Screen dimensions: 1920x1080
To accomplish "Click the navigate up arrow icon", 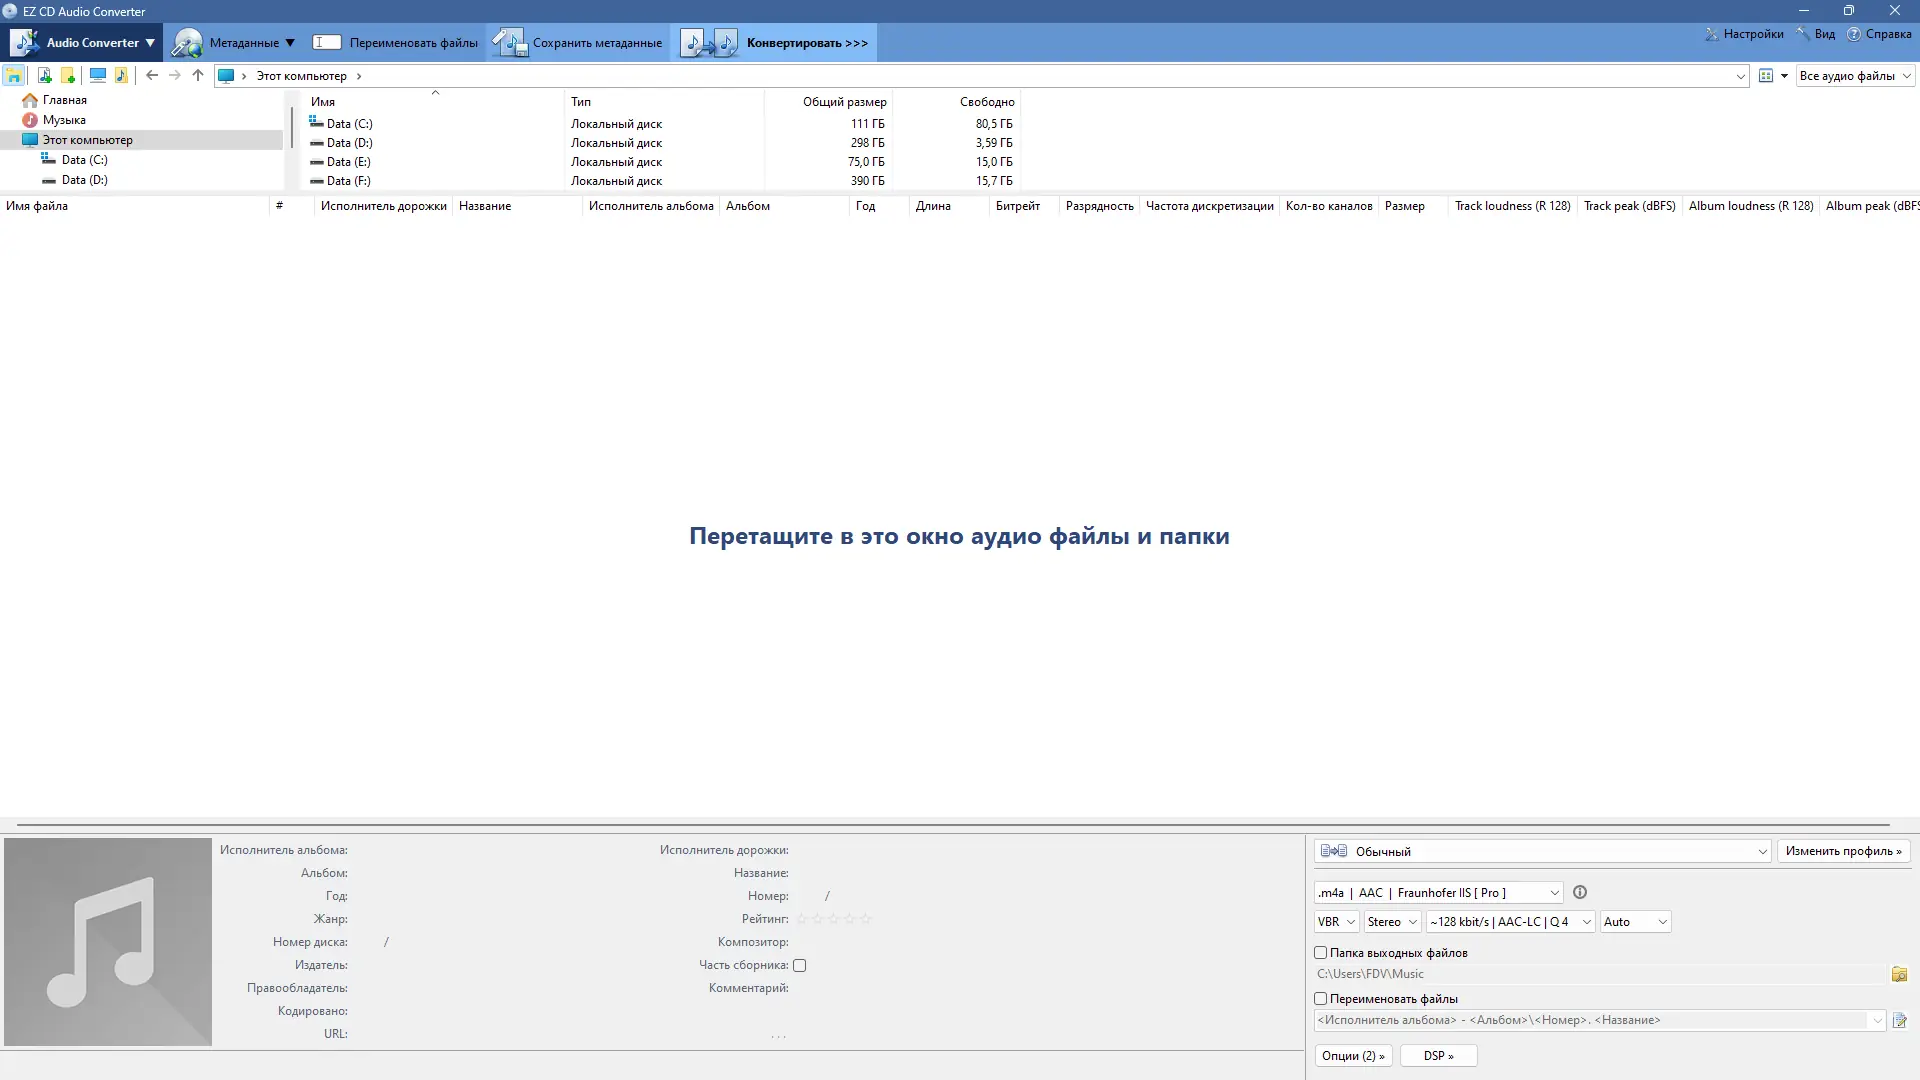I will click(x=198, y=75).
